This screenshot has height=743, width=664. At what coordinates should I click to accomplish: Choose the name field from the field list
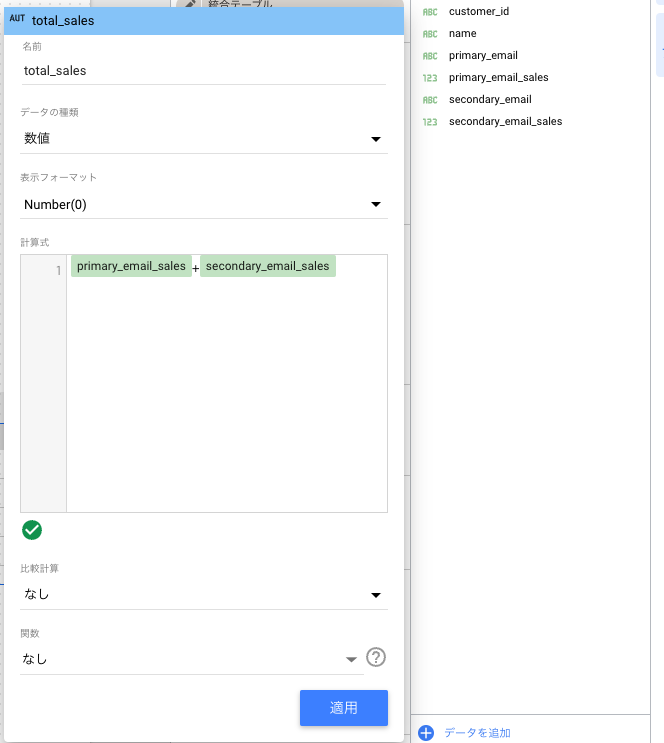[x=462, y=34]
